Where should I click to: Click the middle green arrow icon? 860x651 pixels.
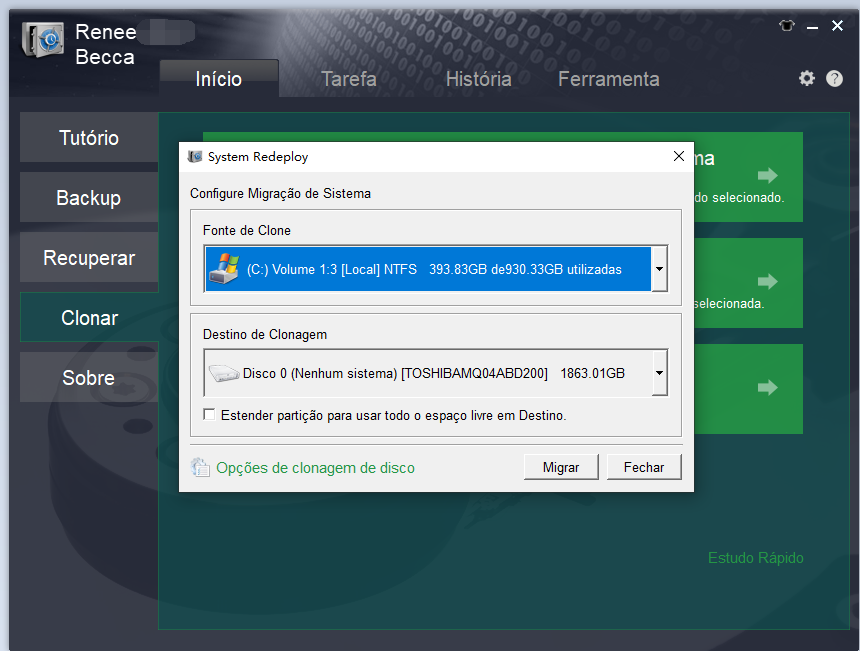coord(767,282)
